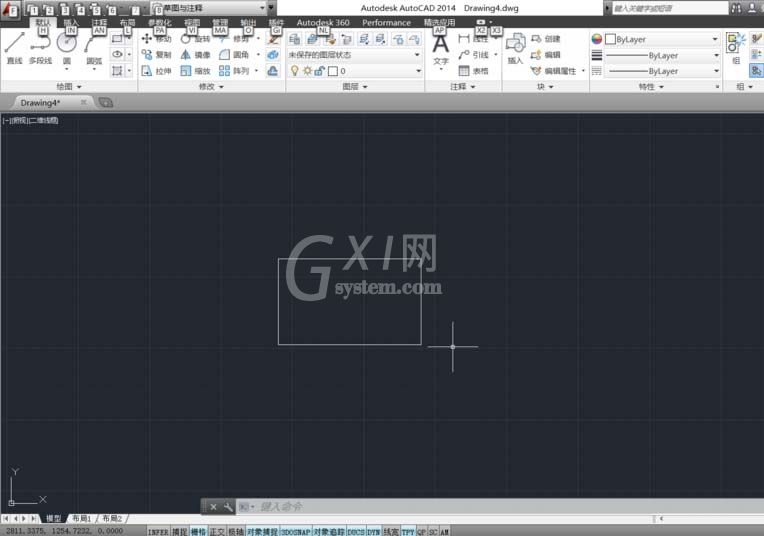The image size is (764, 536).
Task: Click the 表格 (Table) tool
Action: pos(474,71)
